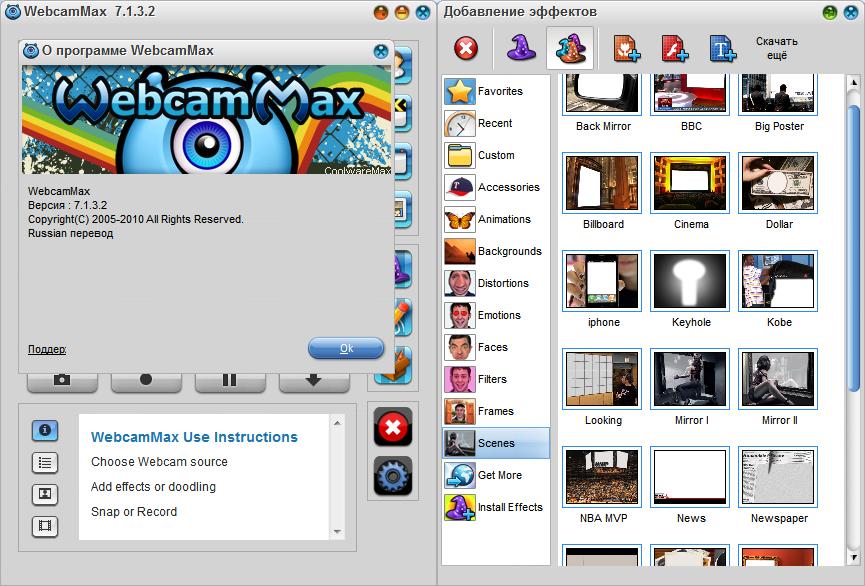Image resolution: width=865 pixels, height=586 pixels.
Task: Select the Filters category
Action: pos(496,379)
